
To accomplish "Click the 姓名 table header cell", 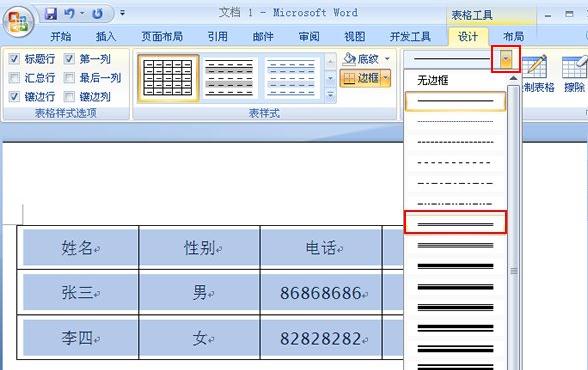I will tap(78, 247).
